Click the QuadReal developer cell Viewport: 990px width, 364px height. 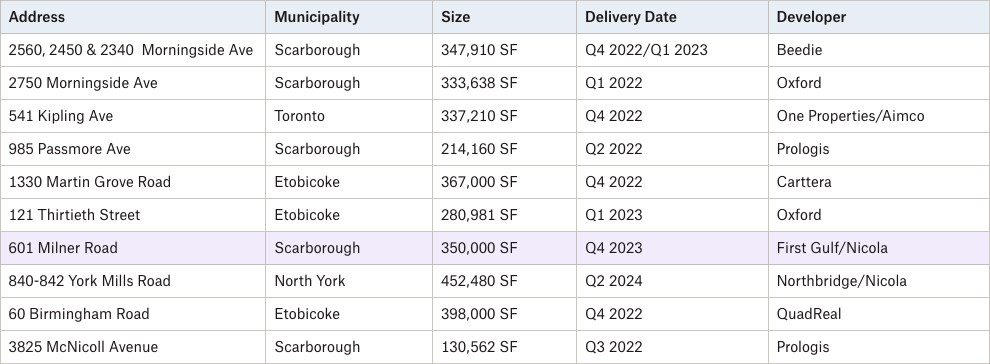click(x=878, y=314)
